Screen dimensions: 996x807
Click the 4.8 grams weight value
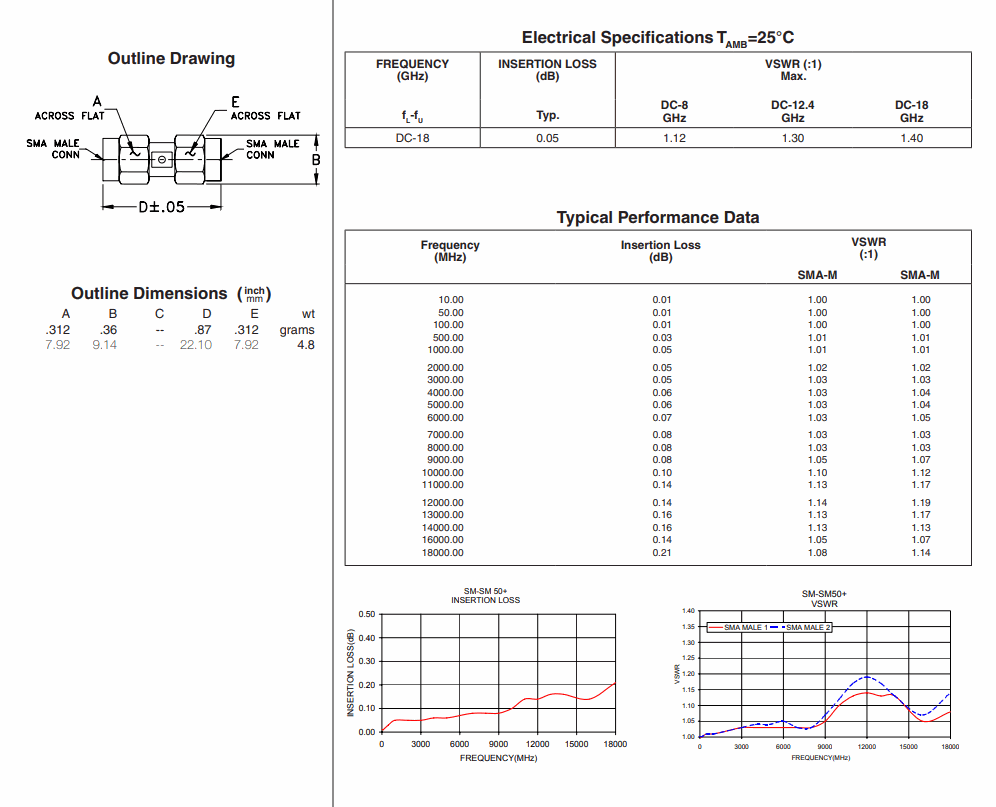[305, 345]
